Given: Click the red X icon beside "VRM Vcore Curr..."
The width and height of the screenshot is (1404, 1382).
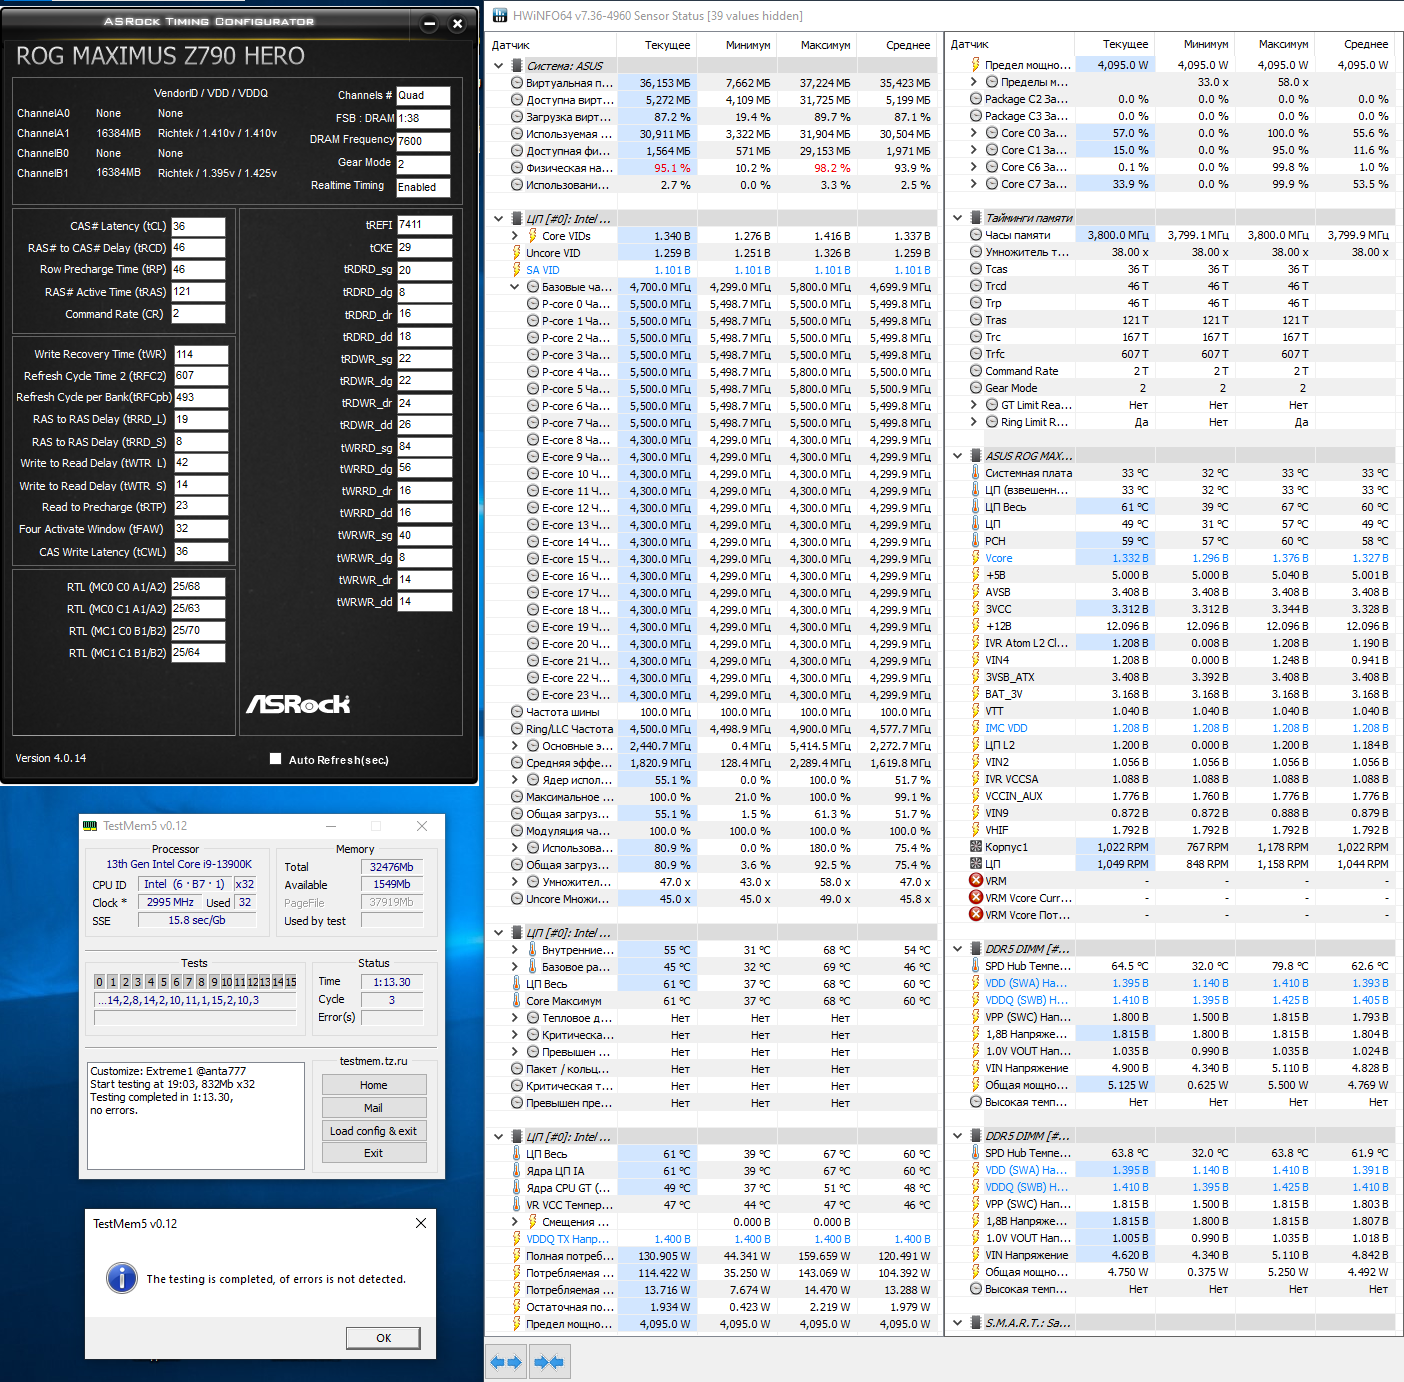Looking at the screenshot, I should (976, 898).
